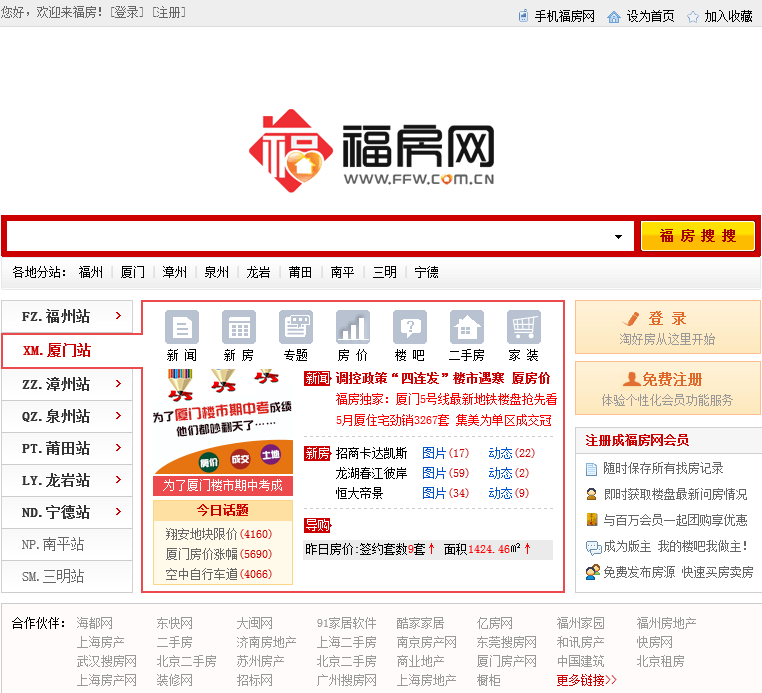
Task: Click the mobile phone icon for 手机福房网
Action: click(x=523, y=16)
